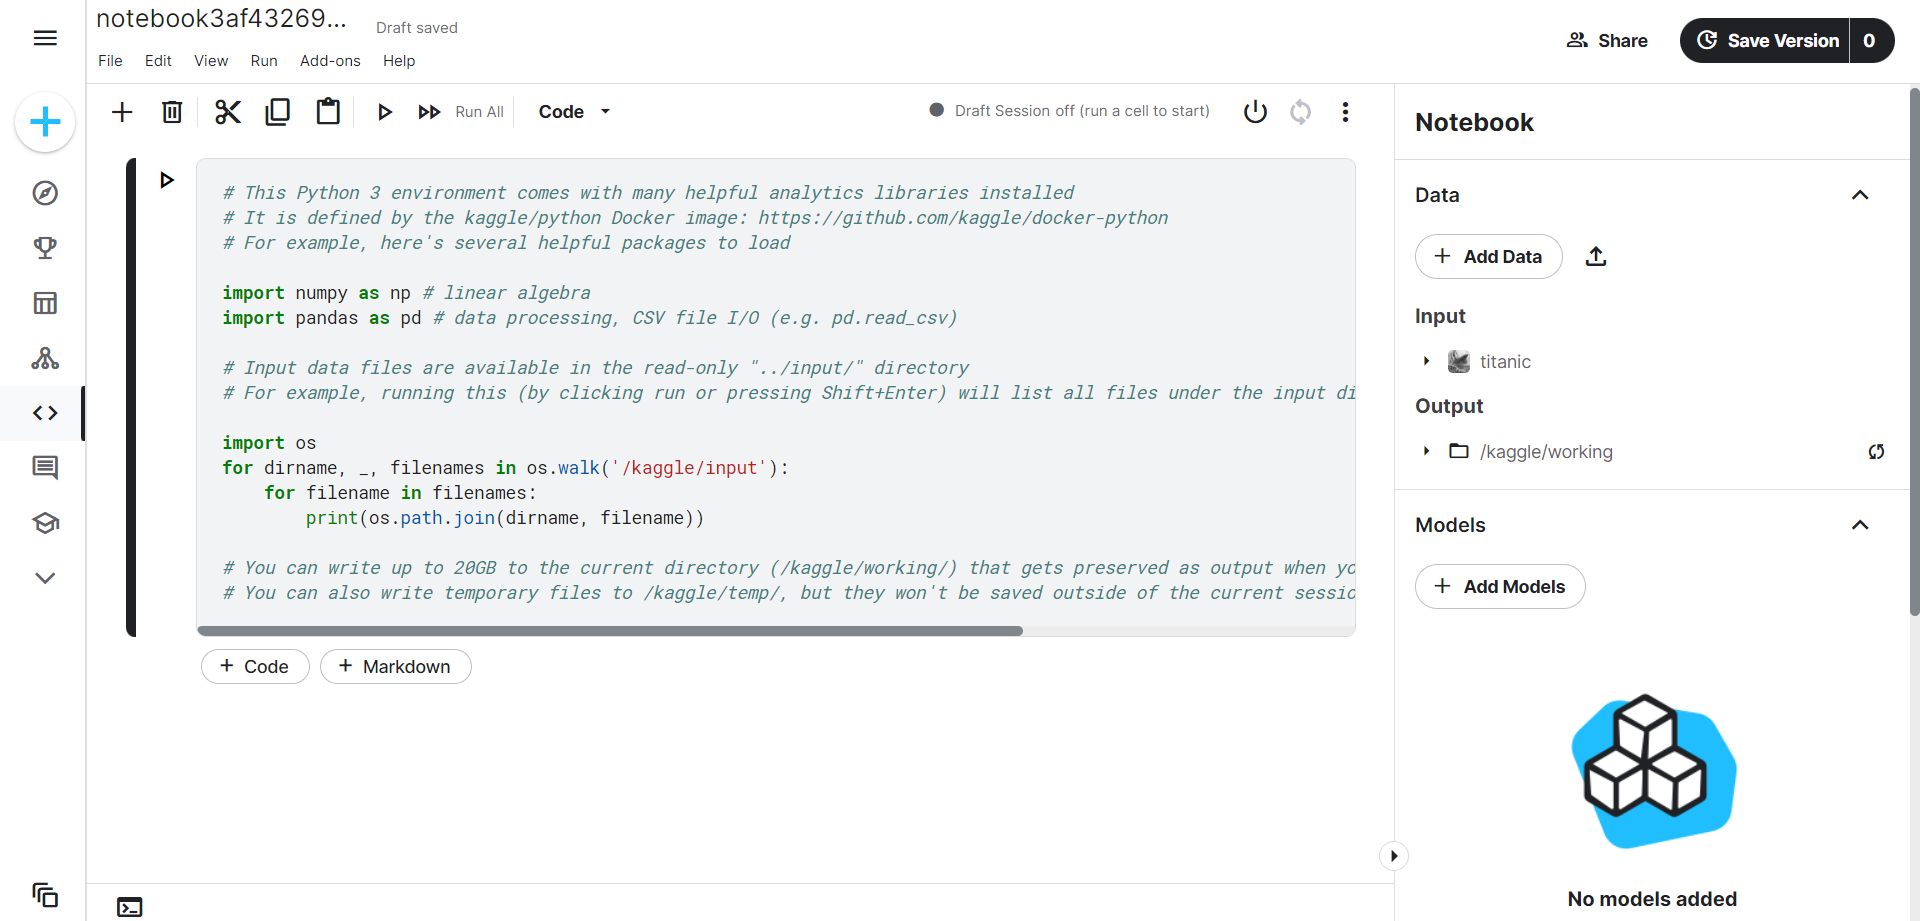1920x921 pixels.
Task: Open the Add-ons menu
Action: tap(330, 61)
